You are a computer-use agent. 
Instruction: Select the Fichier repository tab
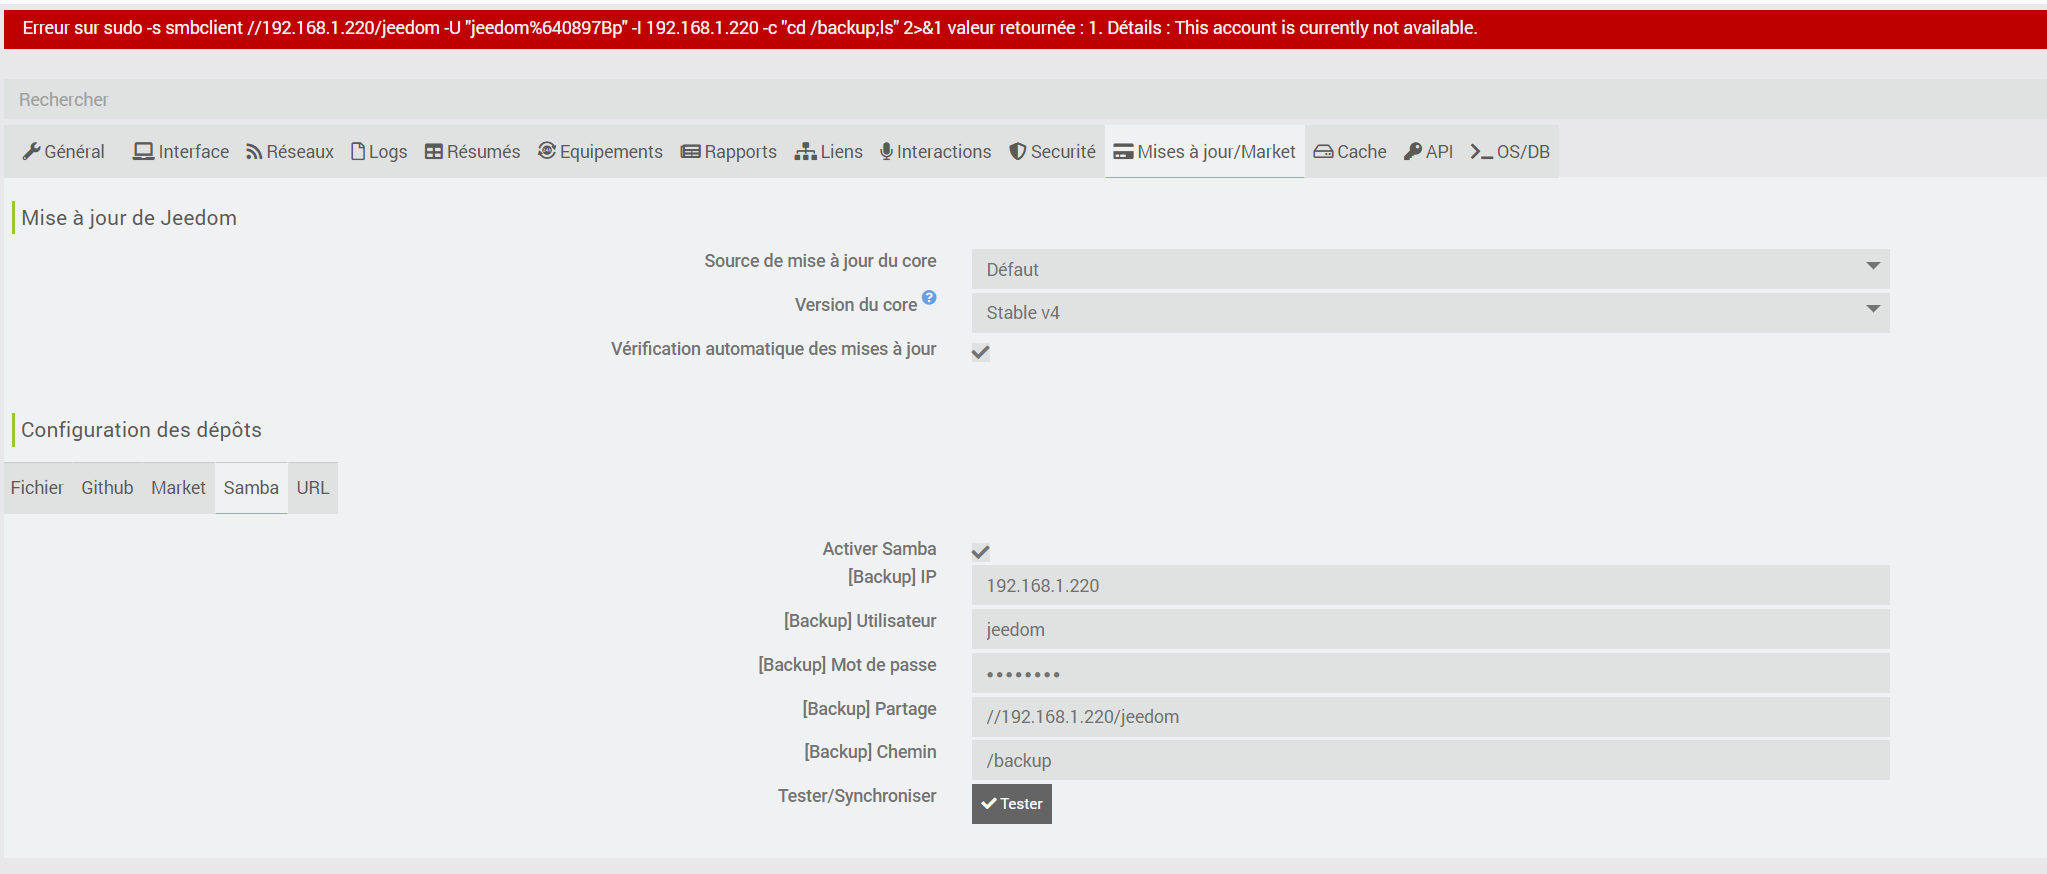(x=37, y=488)
